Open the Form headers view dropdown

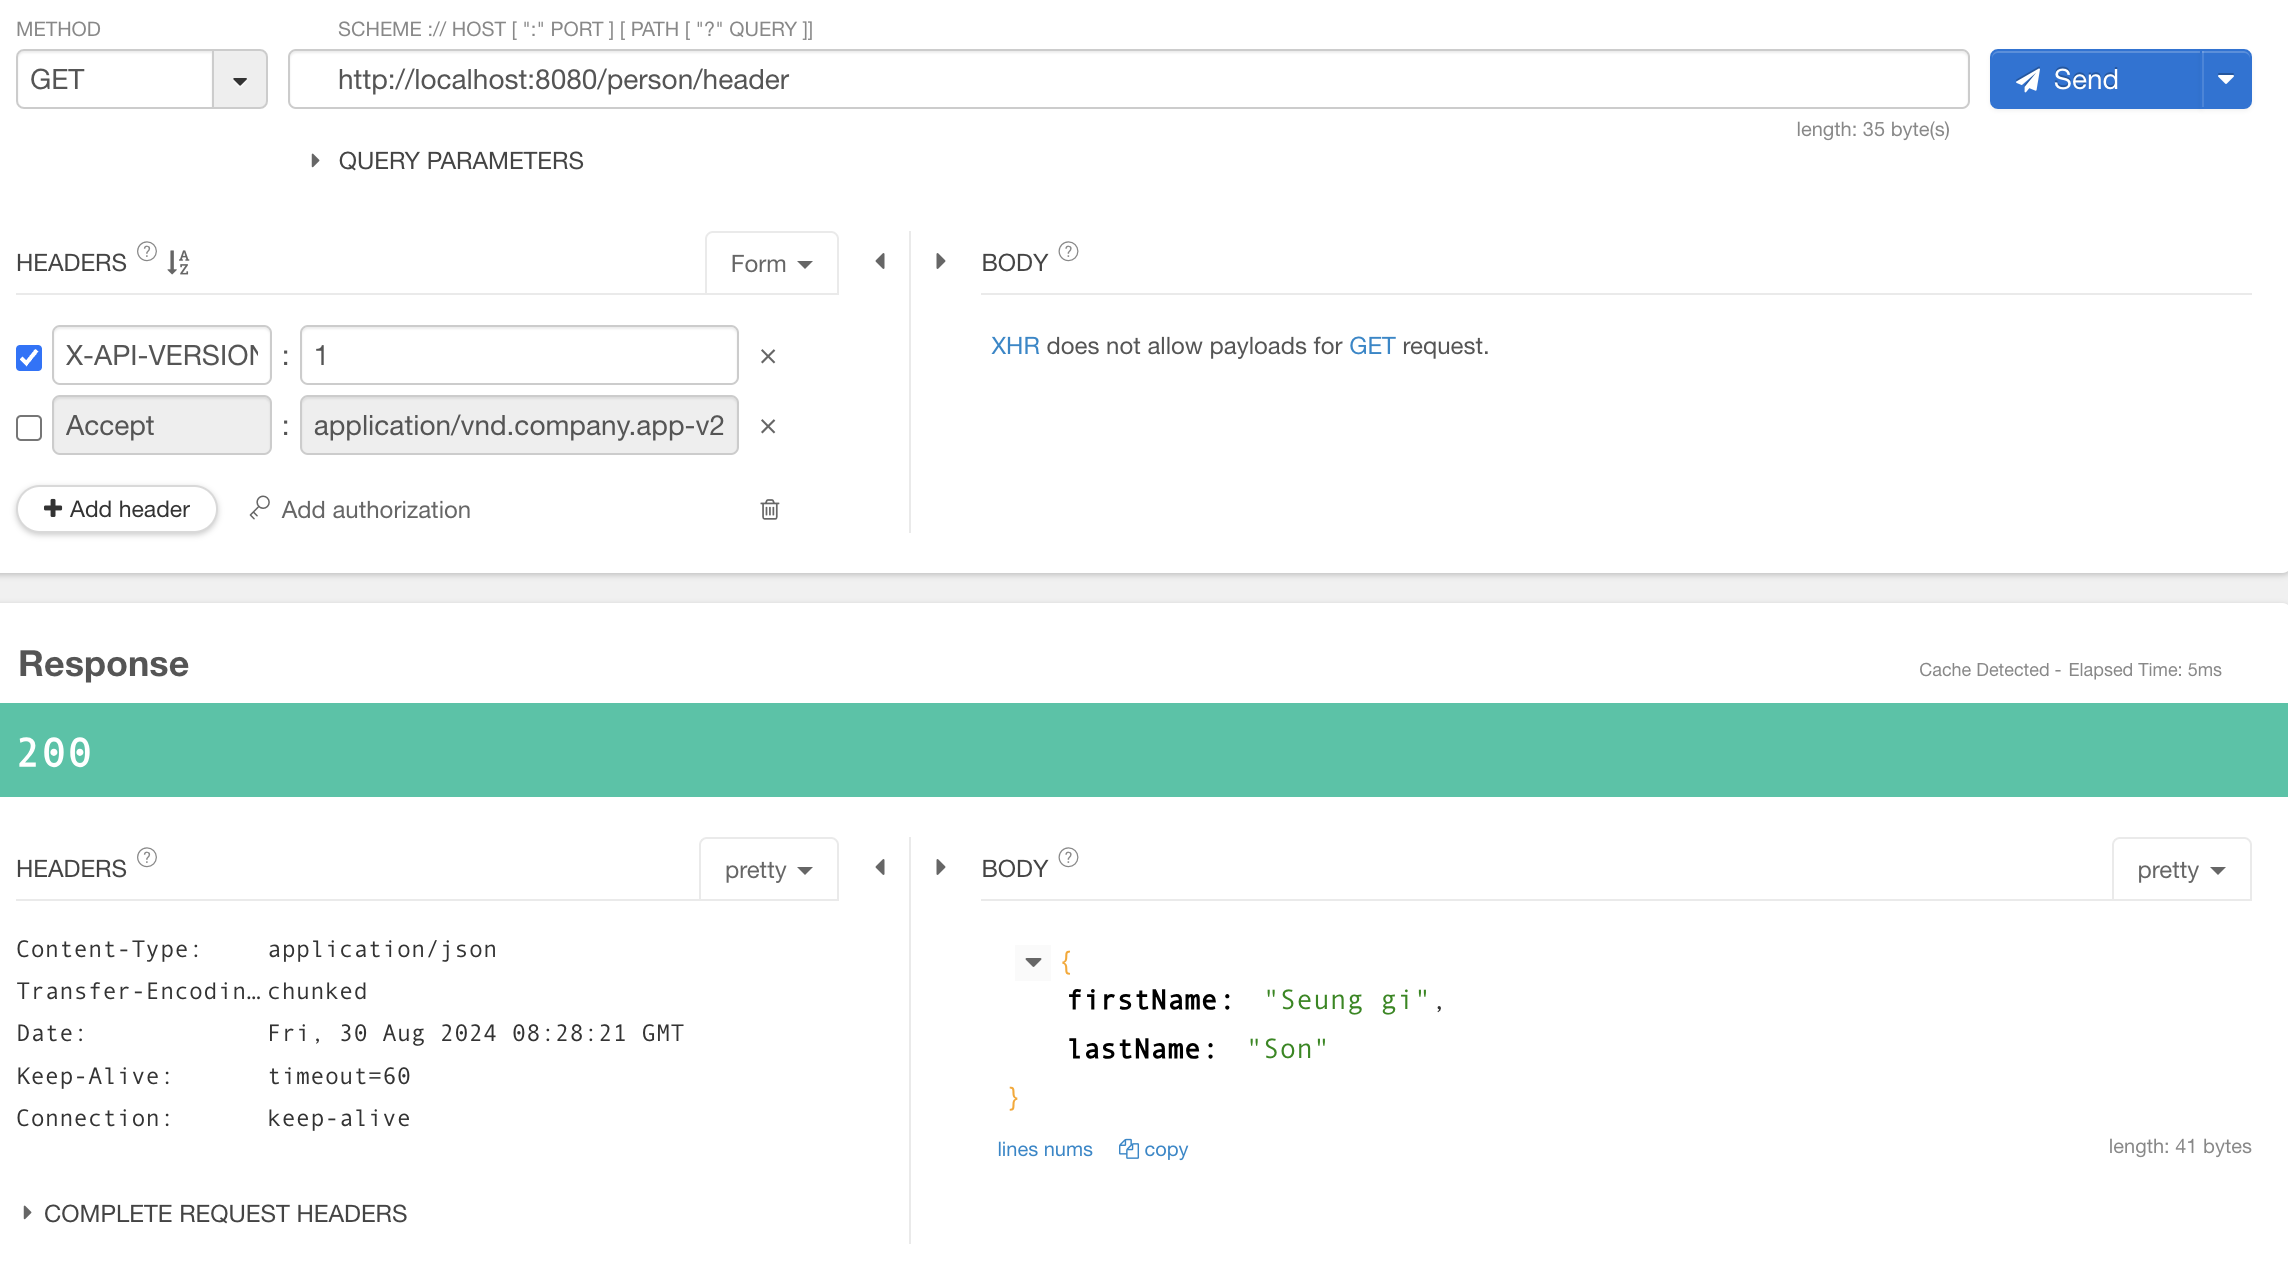[x=771, y=264]
